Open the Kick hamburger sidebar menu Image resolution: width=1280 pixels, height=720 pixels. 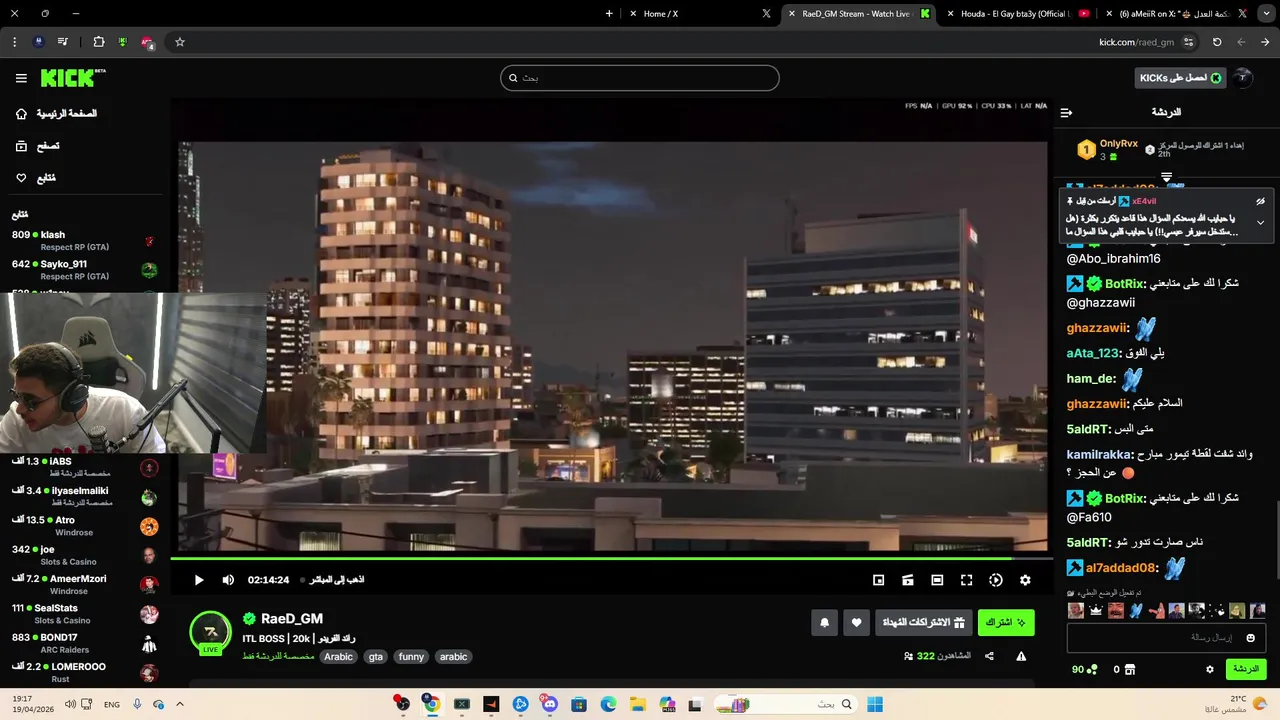[x=21, y=78]
